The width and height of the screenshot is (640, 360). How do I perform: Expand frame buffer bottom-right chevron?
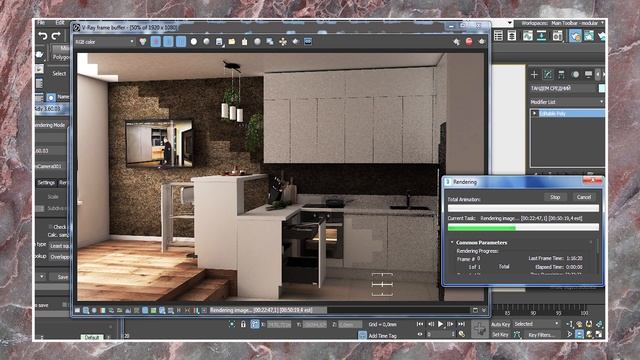484,311
